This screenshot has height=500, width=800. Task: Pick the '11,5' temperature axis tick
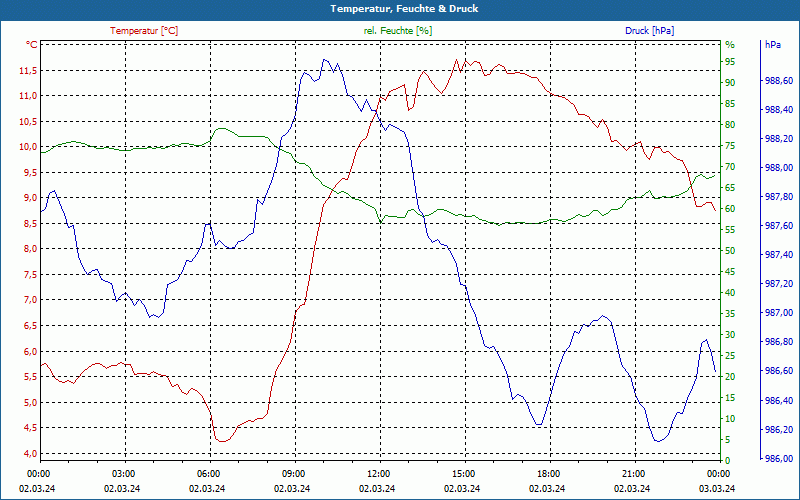pos(28,70)
